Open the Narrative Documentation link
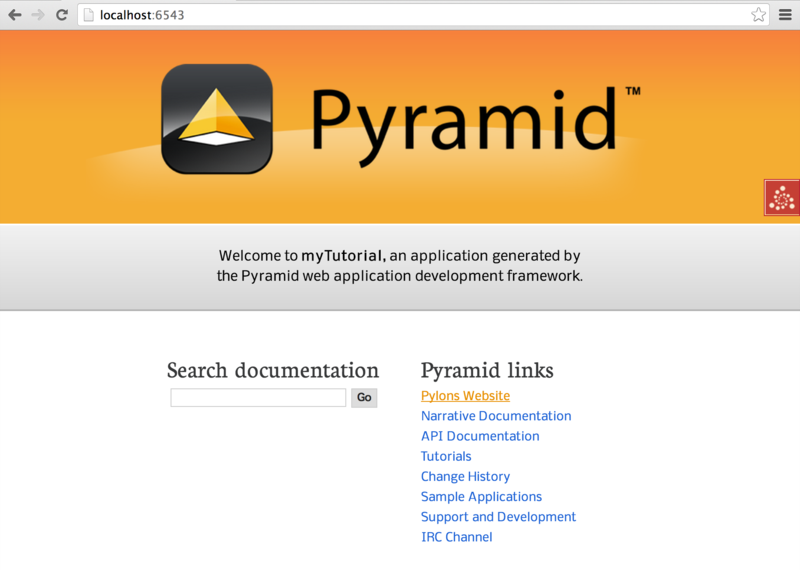The height and width of the screenshot is (570, 800). (496, 416)
